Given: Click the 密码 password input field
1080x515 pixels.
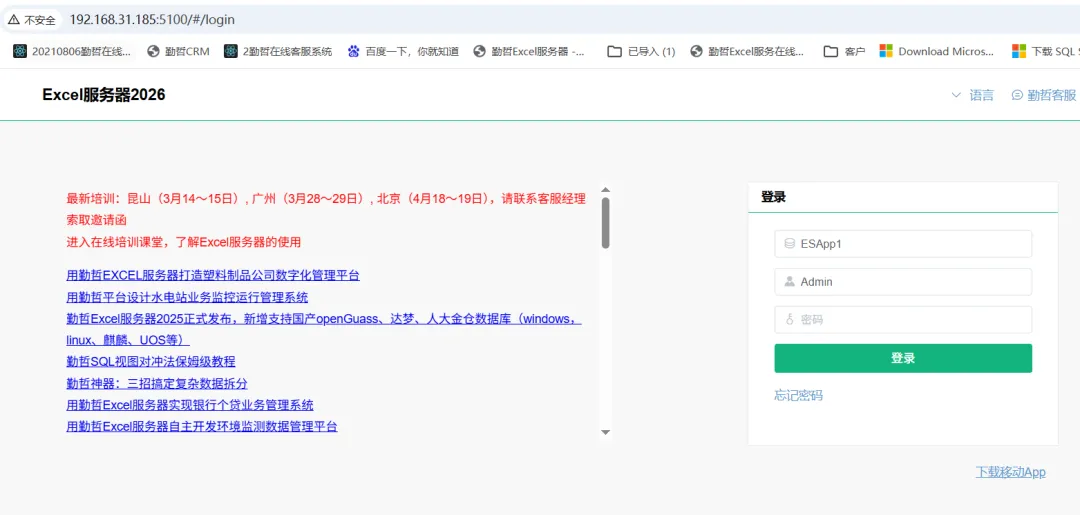Looking at the screenshot, I should click(x=903, y=319).
